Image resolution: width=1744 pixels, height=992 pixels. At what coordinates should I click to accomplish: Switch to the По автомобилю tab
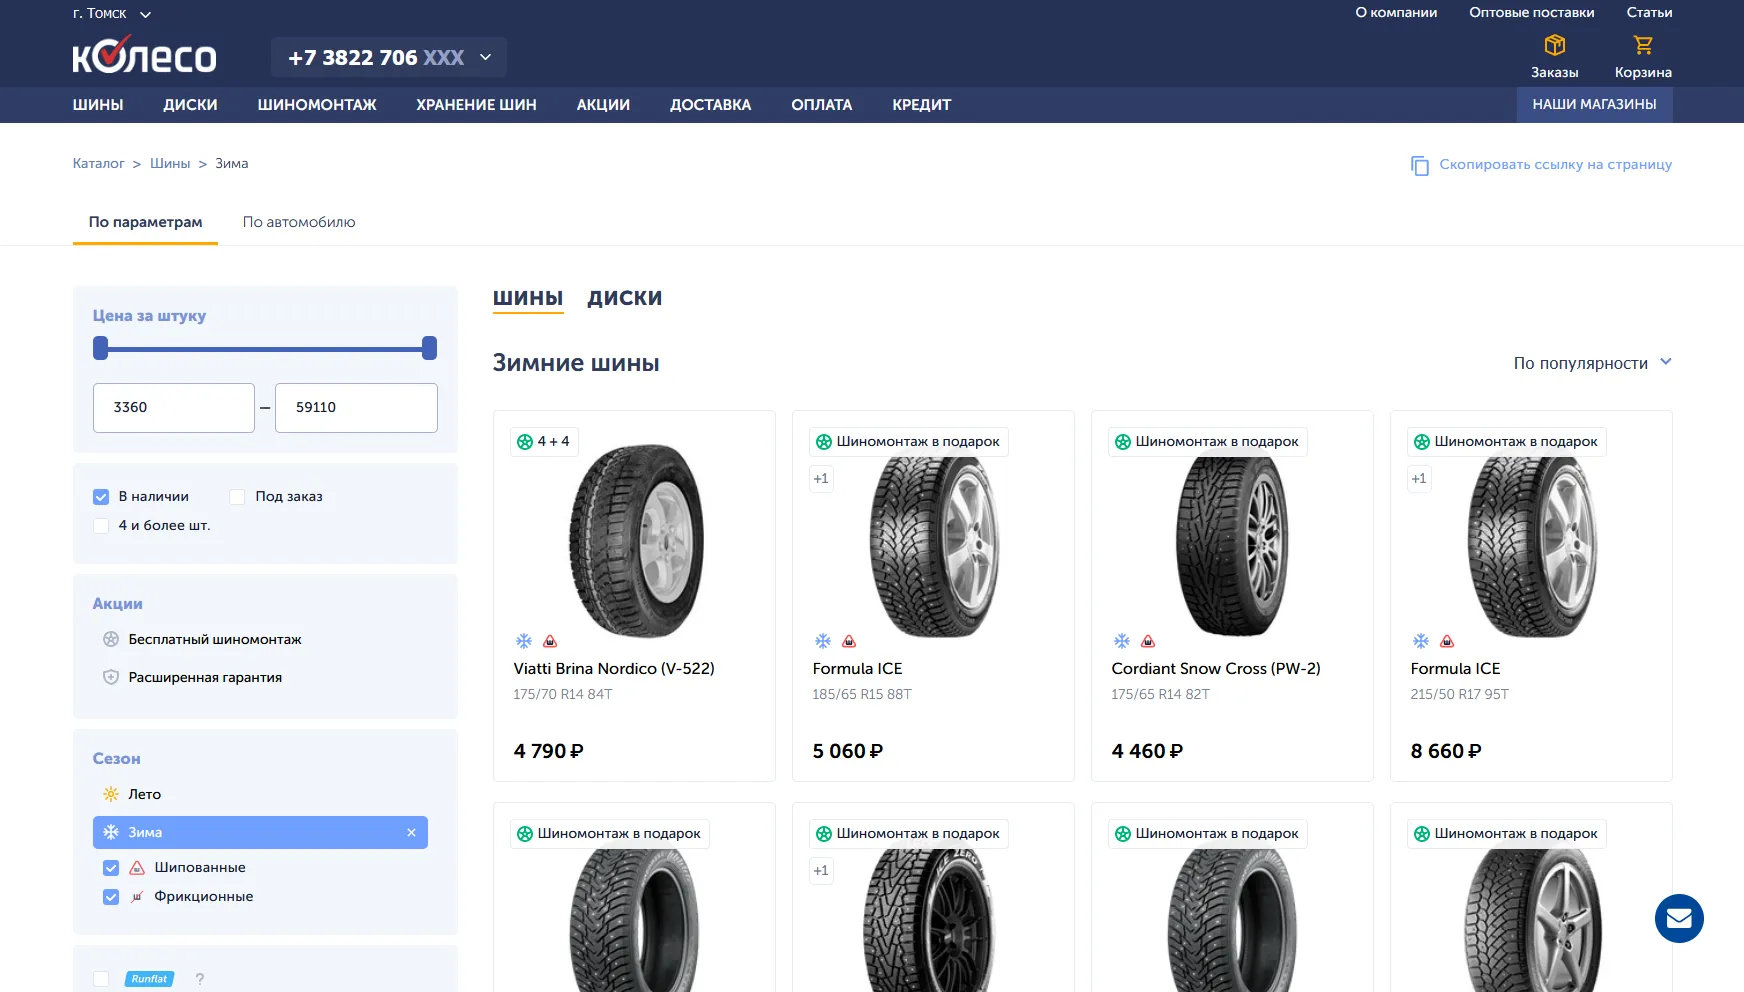coord(299,222)
